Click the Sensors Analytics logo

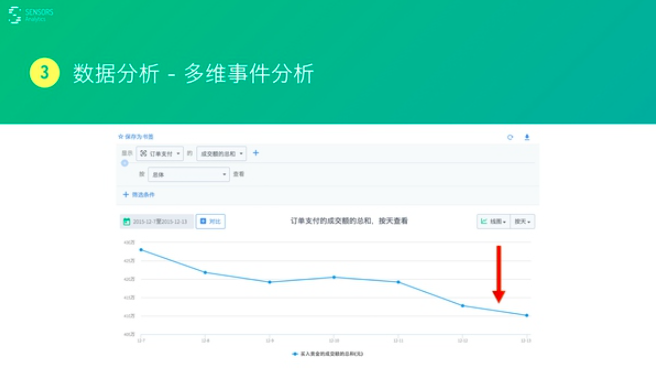pyautogui.click(x=31, y=15)
